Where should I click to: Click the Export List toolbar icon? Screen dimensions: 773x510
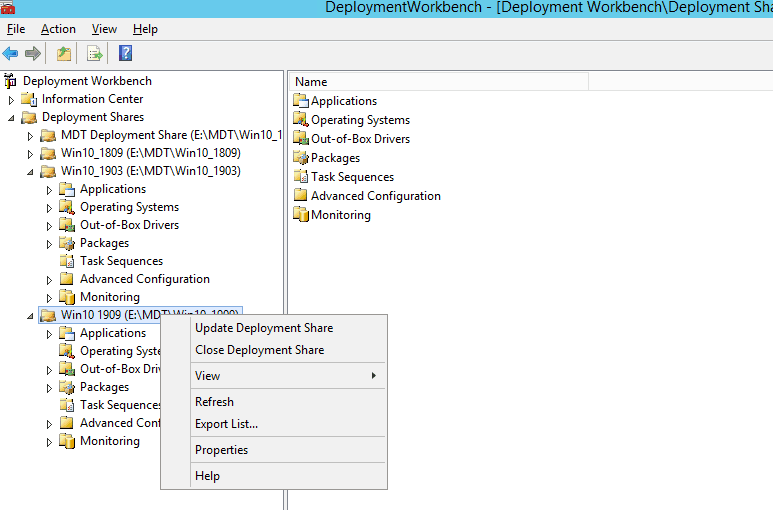94,53
